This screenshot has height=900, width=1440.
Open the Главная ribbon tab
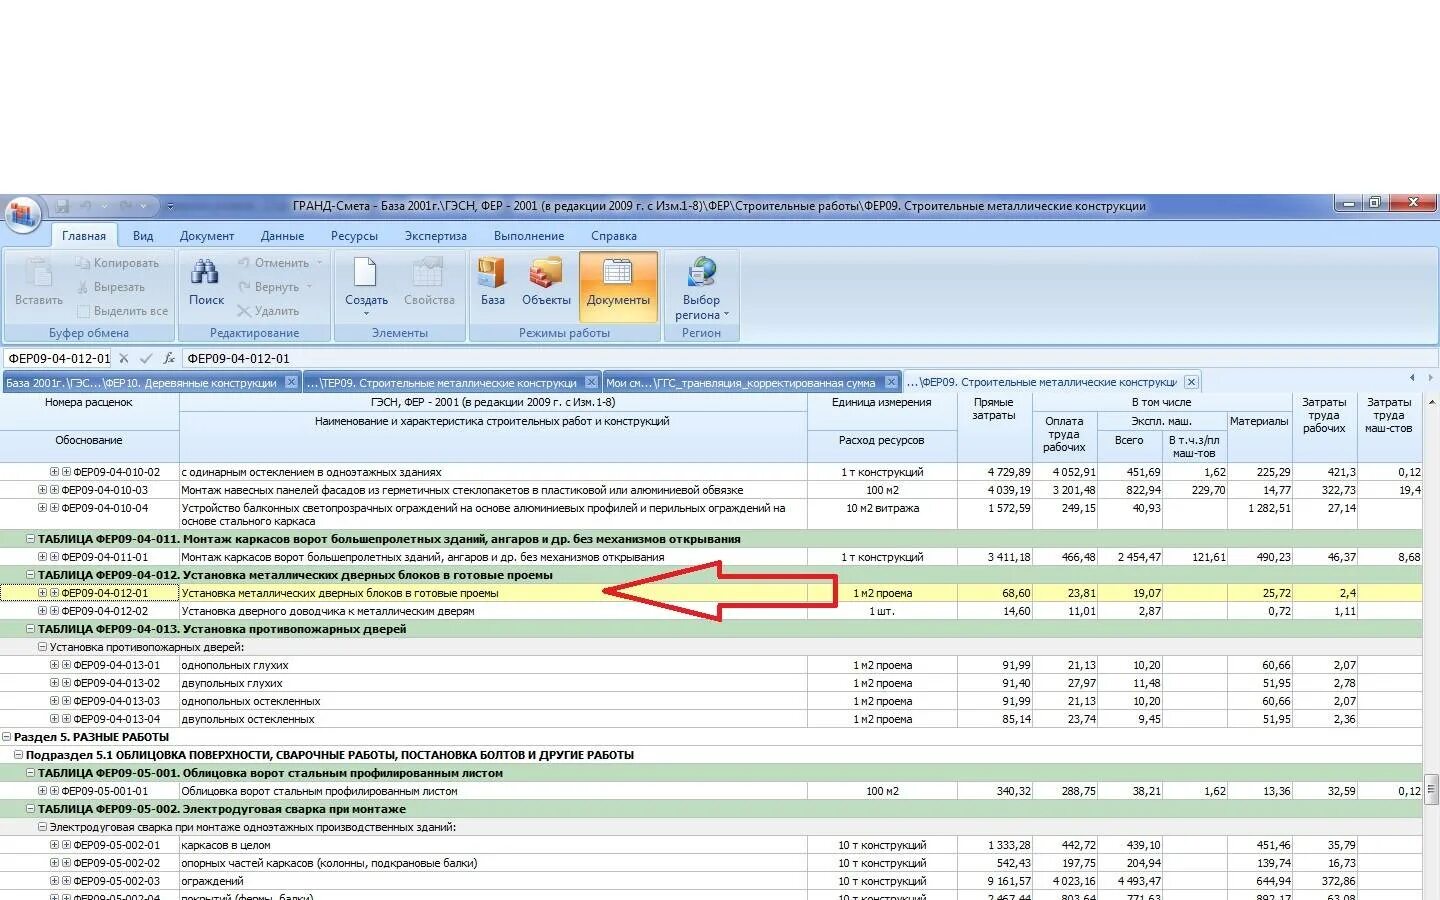84,236
